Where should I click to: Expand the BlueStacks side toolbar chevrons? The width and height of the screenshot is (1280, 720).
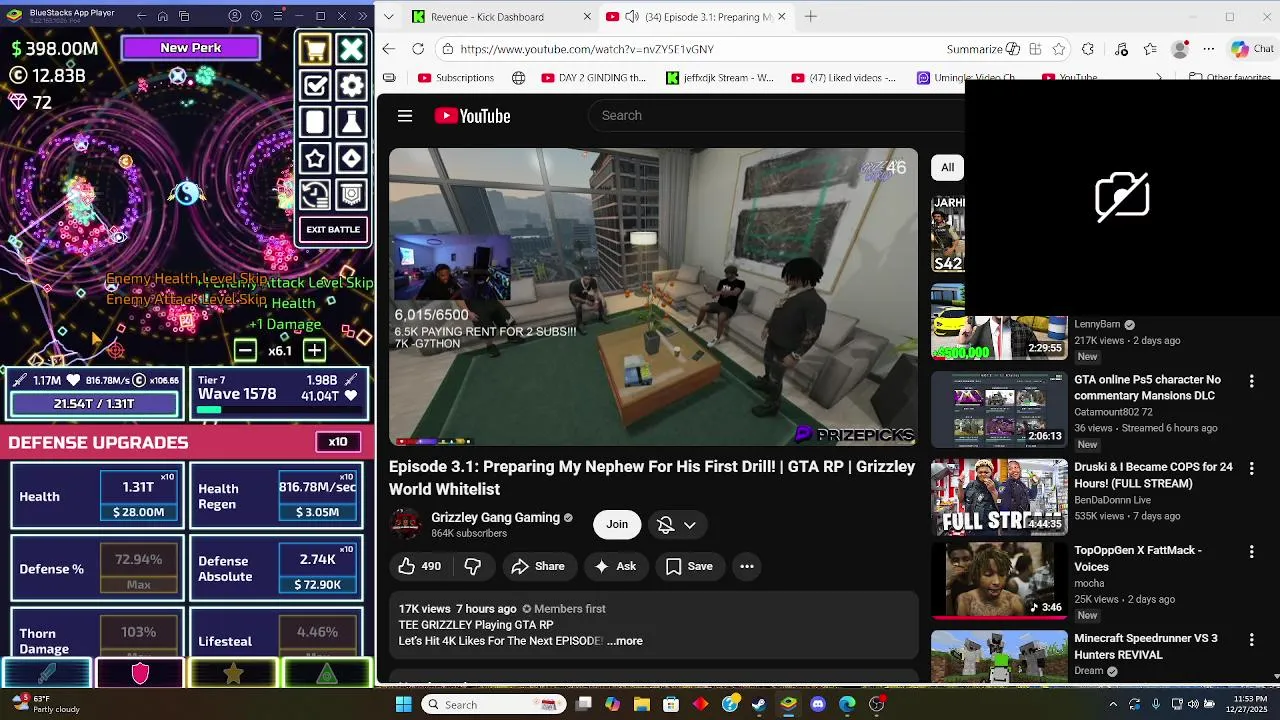pos(362,16)
